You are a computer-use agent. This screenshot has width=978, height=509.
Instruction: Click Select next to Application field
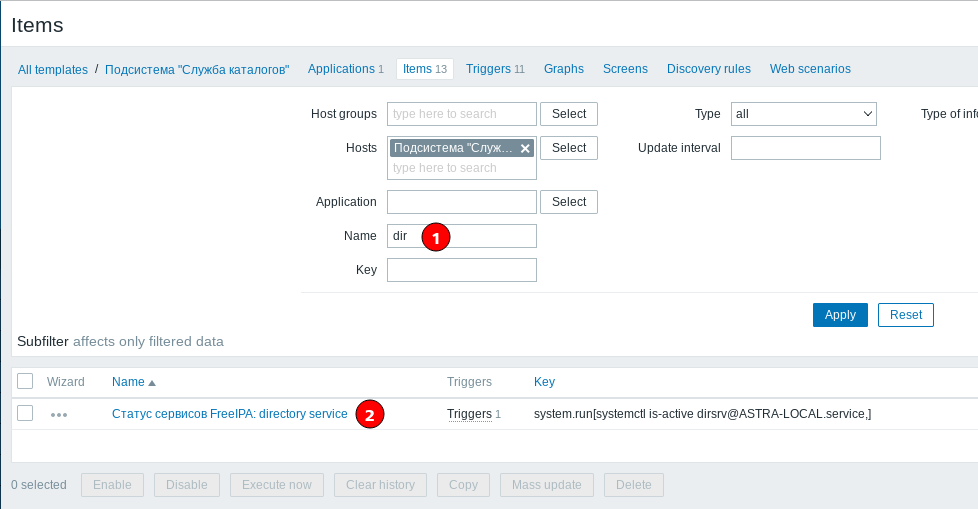(568, 202)
